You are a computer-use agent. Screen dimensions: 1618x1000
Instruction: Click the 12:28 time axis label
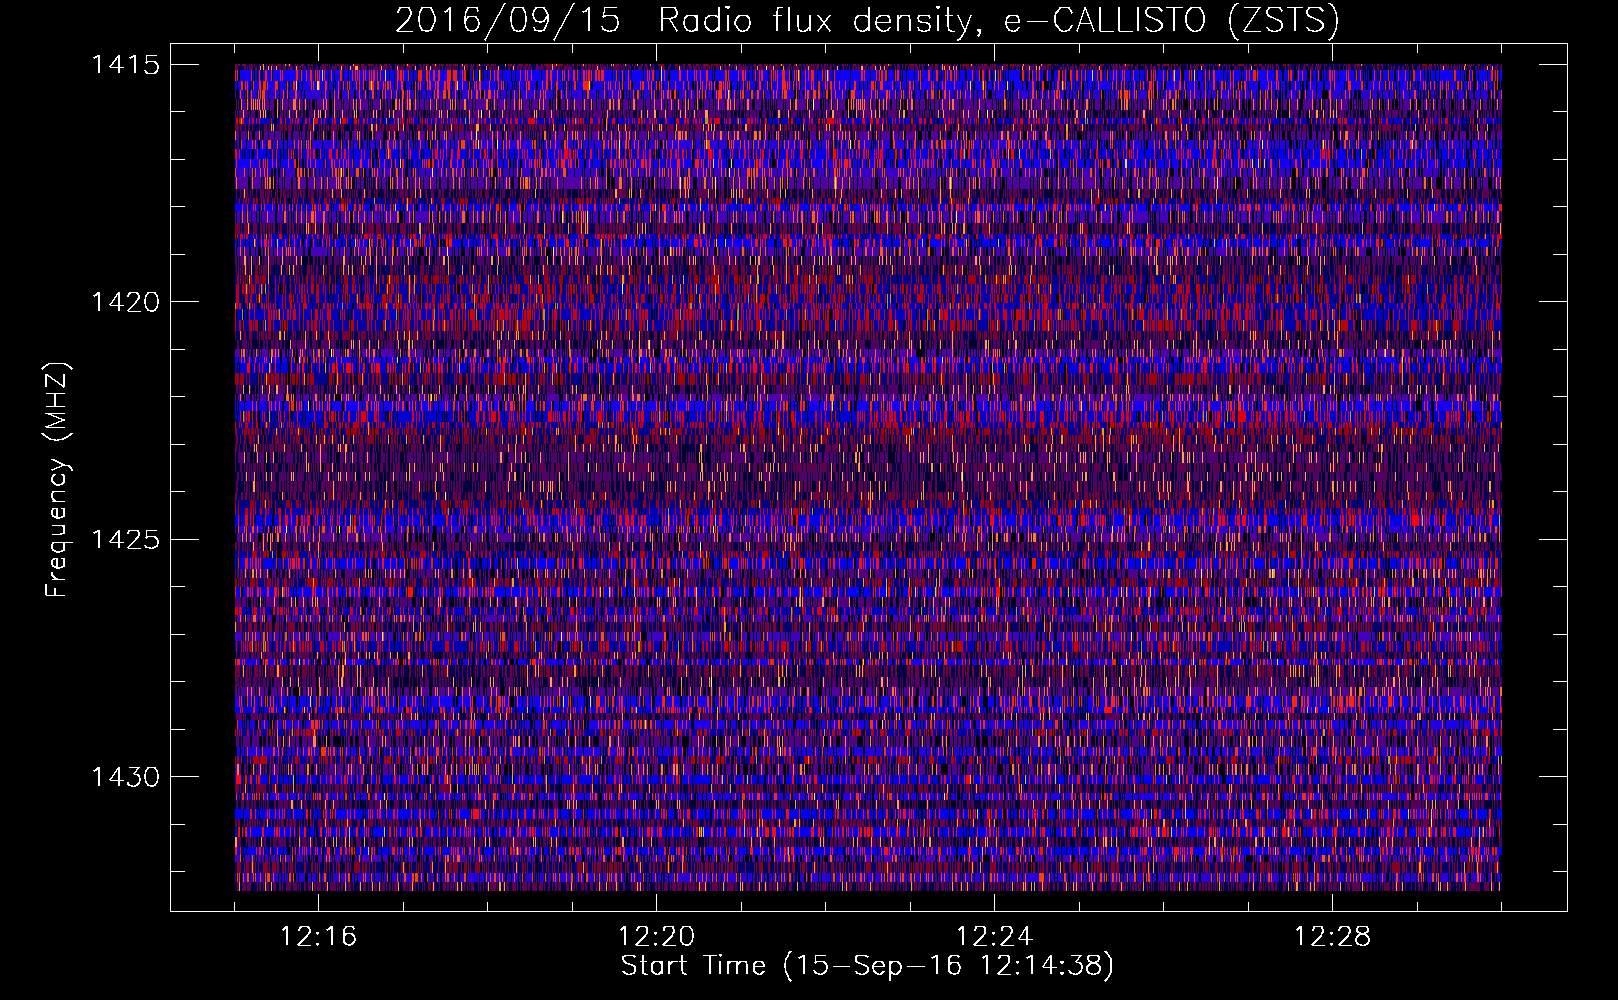coord(1332,937)
